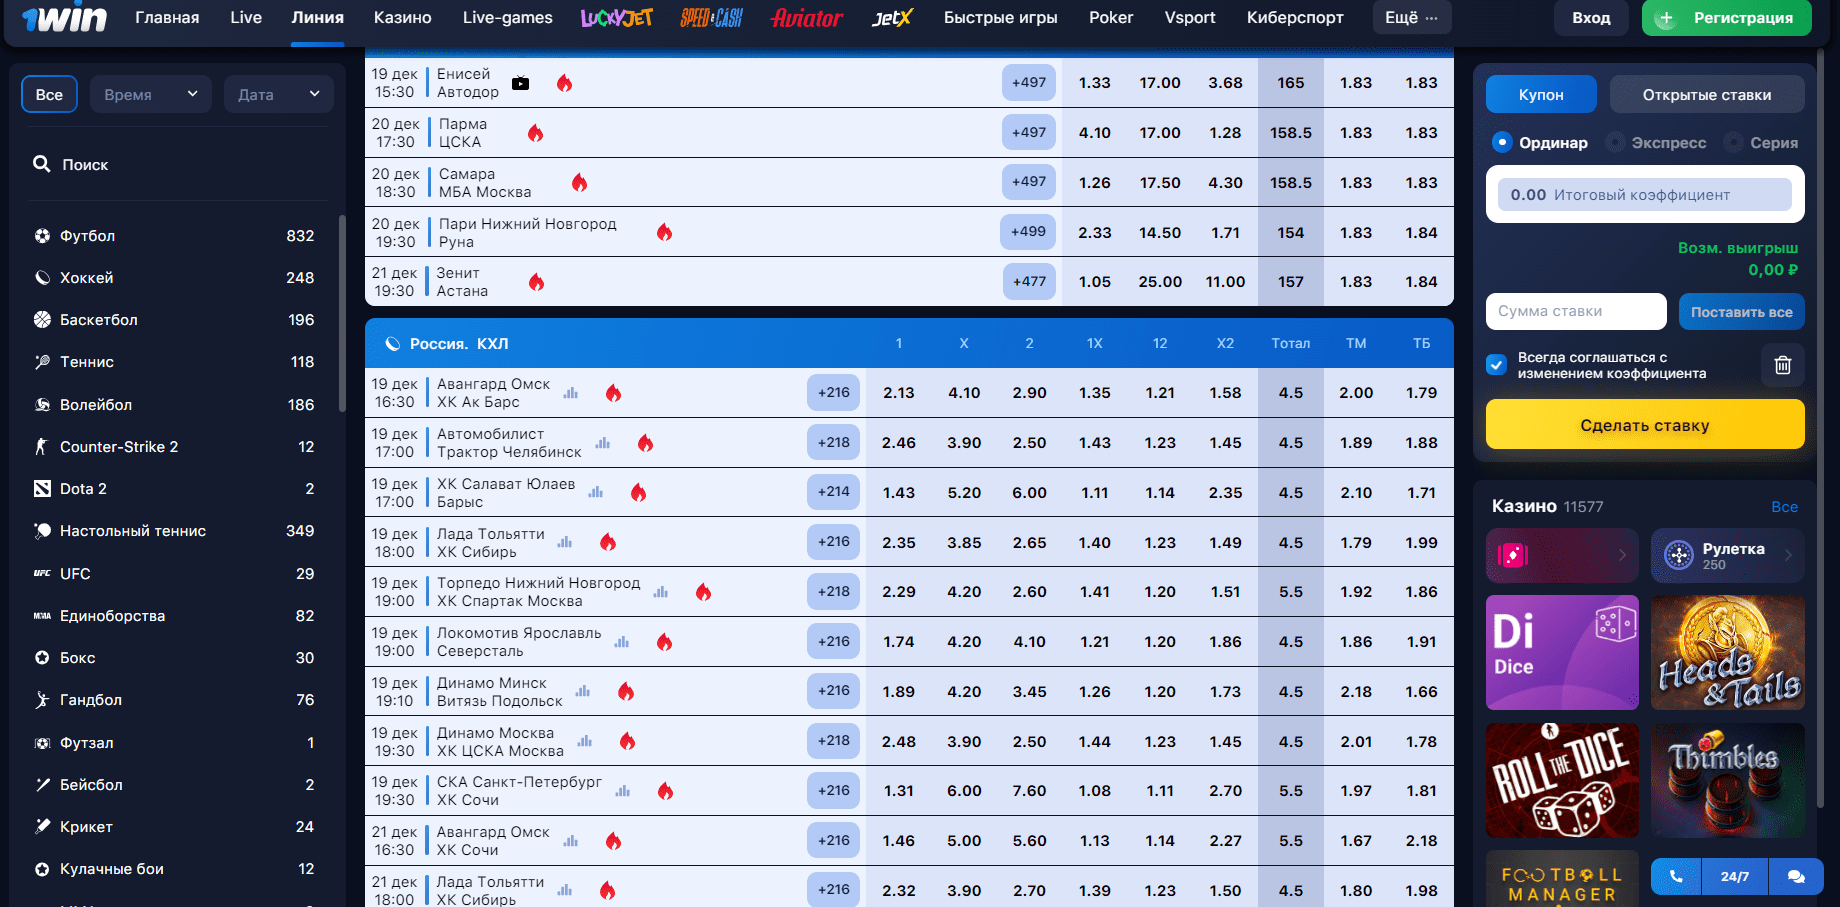Click the Регистрация button
Viewport: 1840px width, 907px height.
(1727, 17)
